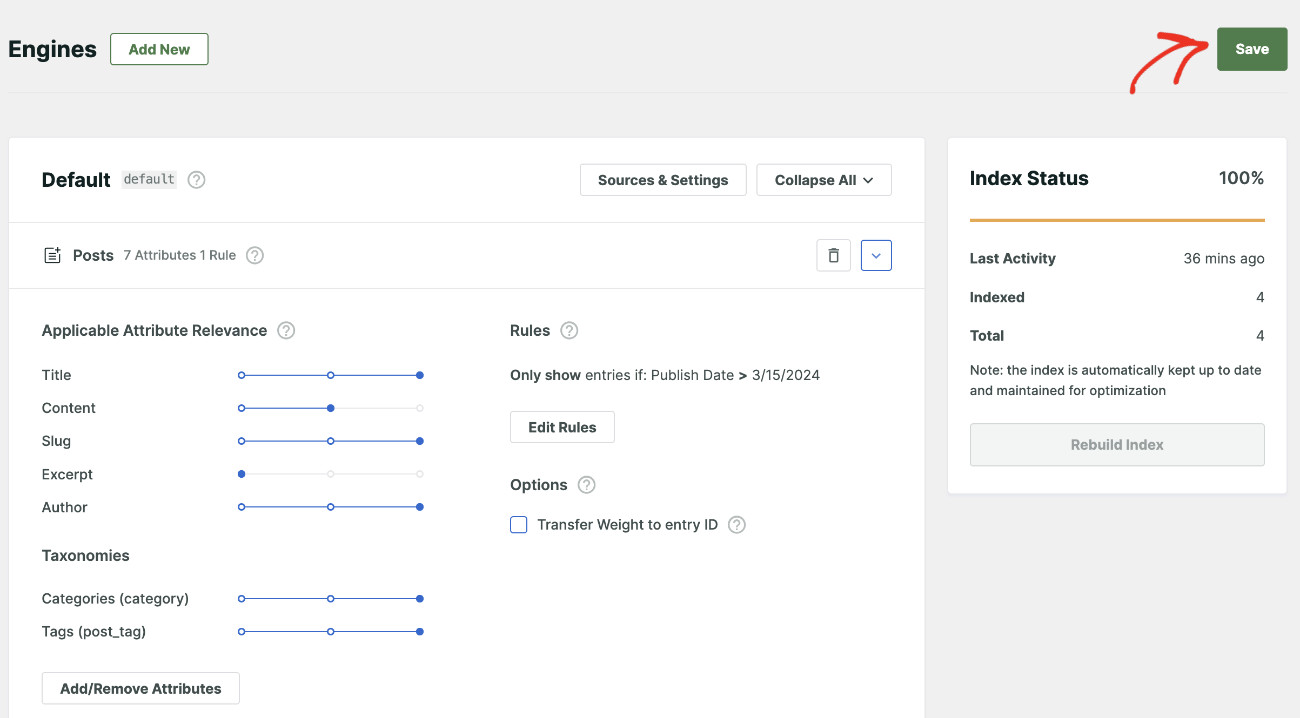This screenshot has height=718, width=1300.
Task: Set Categories relevance slider to middle point
Action: (x=331, y=599)
